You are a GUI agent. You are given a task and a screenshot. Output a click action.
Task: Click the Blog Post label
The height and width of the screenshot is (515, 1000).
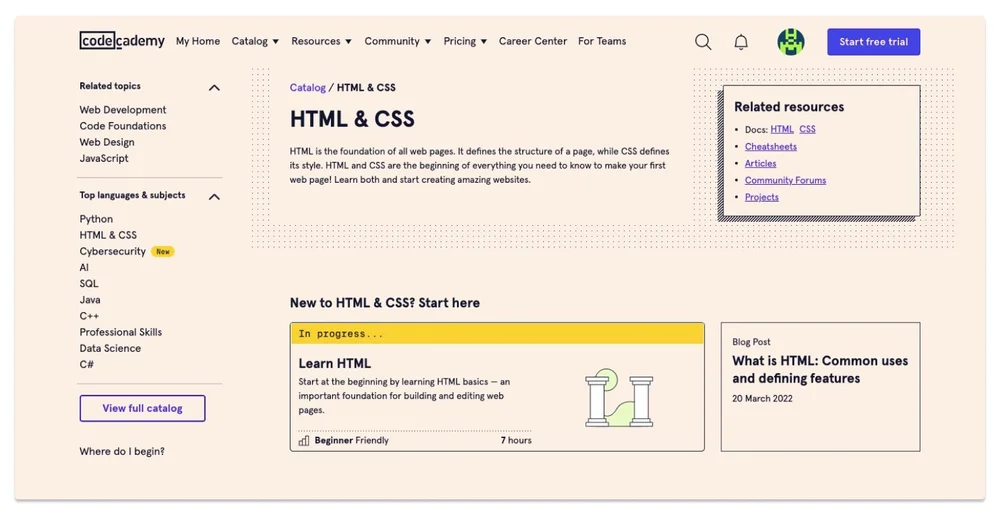(x=751, y=342)
